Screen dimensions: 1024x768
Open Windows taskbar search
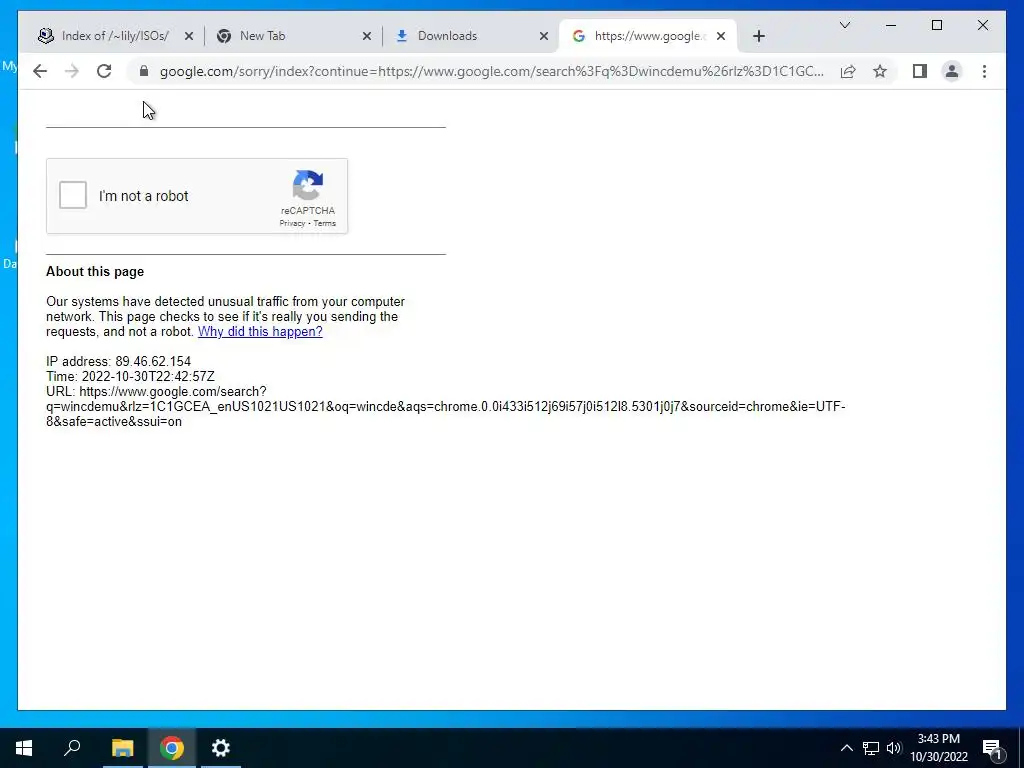(x=72, y=748)
